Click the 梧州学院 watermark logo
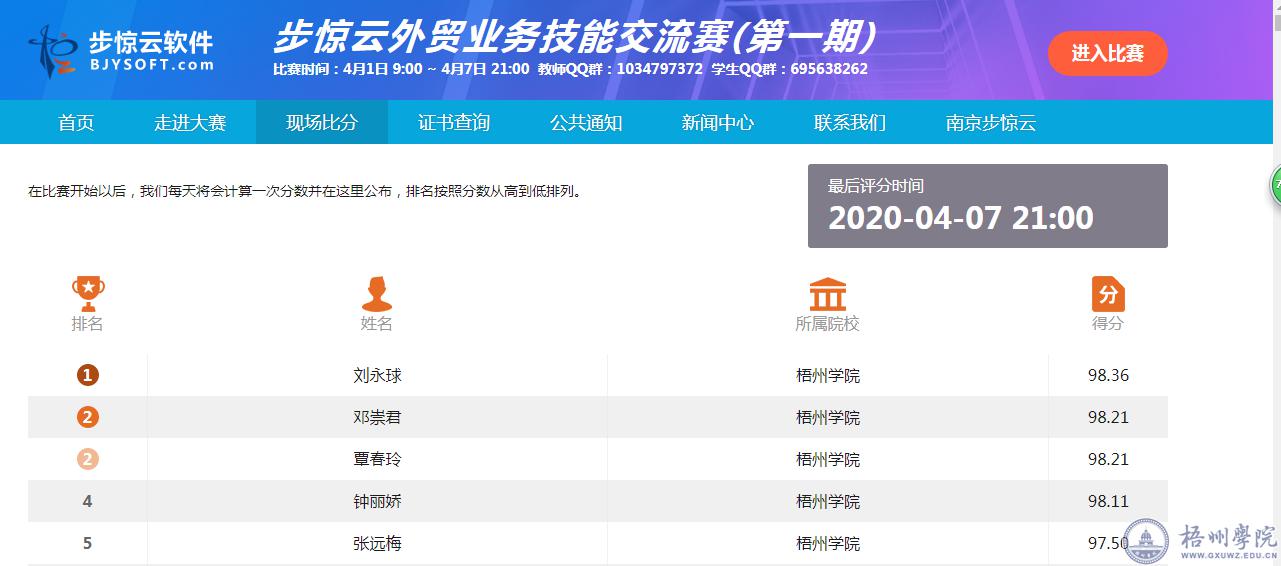This screenshot has width=1281, height=566. (x=1146, y=541)
